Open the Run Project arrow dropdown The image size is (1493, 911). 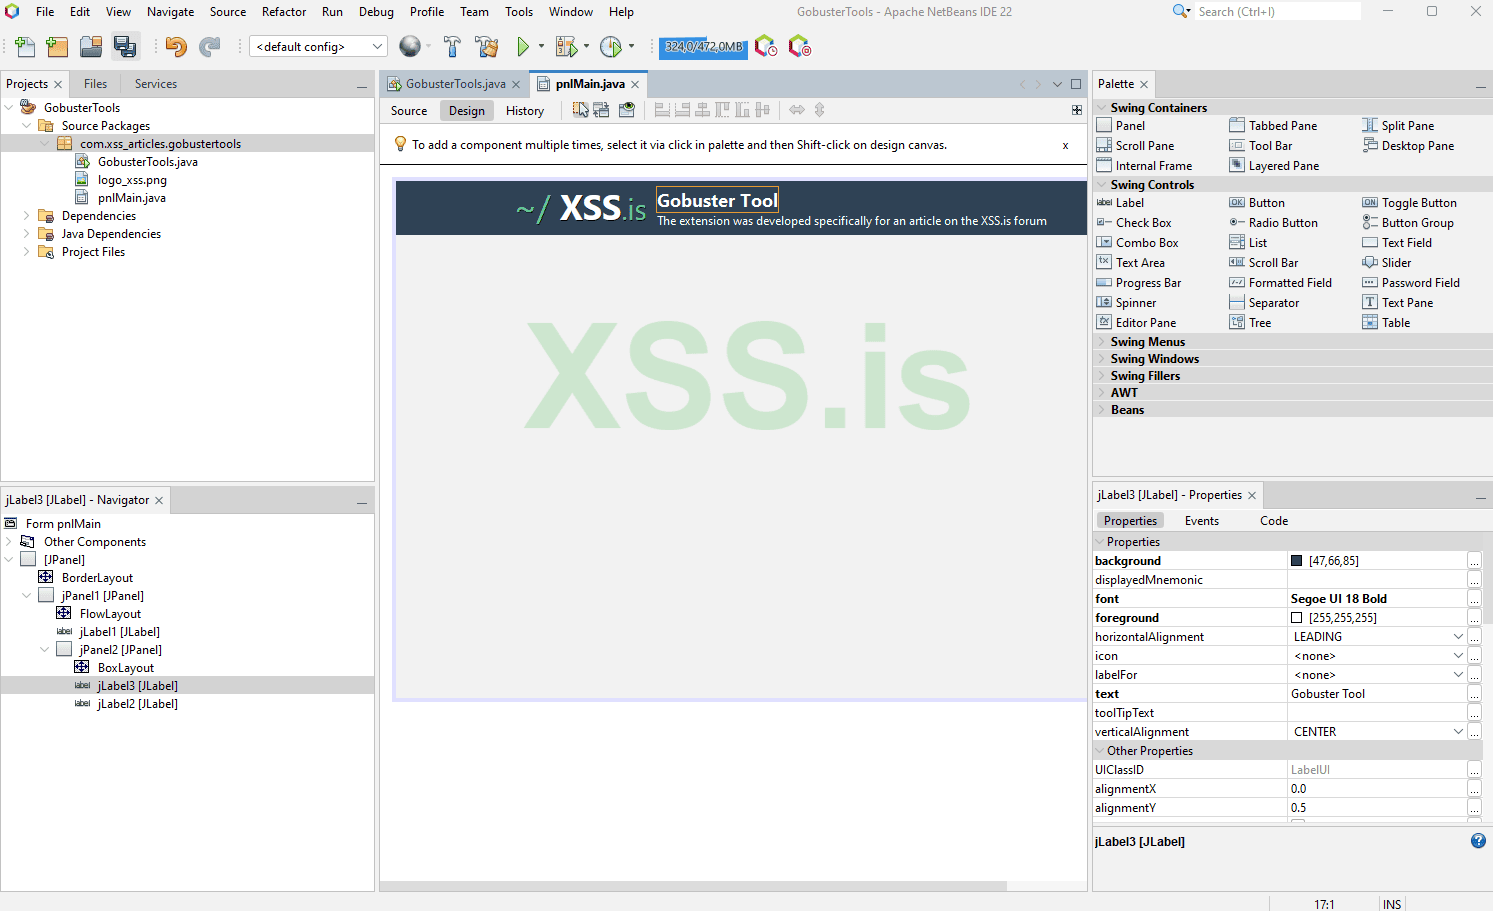[542, 47]
